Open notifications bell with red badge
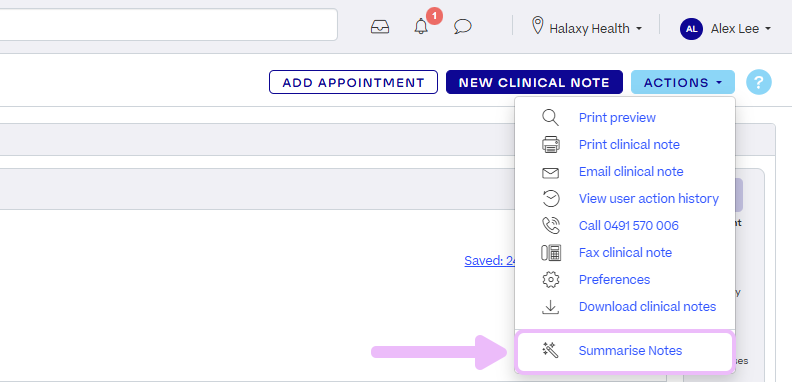The image size is (792, 382). point(421,26)
